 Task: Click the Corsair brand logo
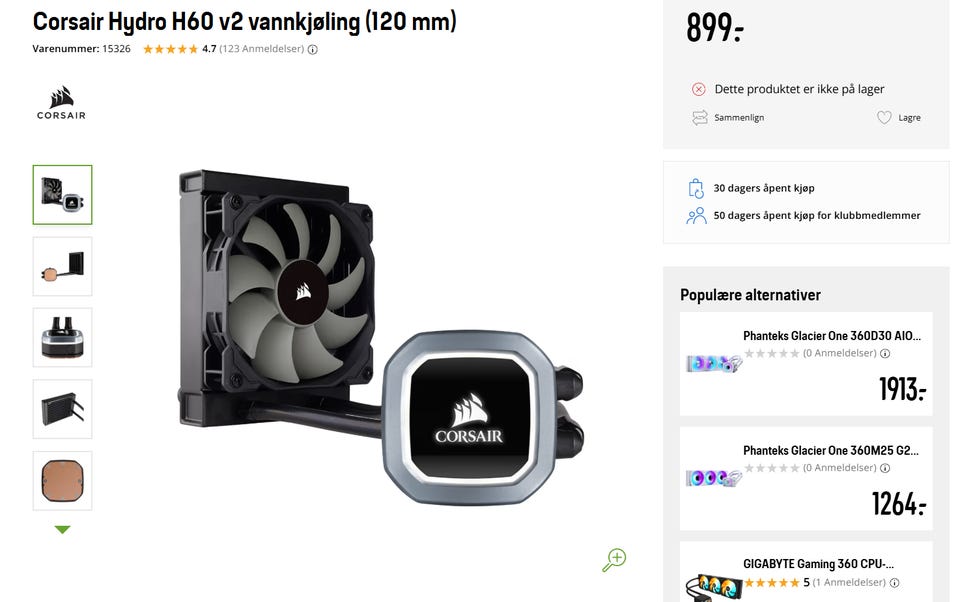click(61, 103)
